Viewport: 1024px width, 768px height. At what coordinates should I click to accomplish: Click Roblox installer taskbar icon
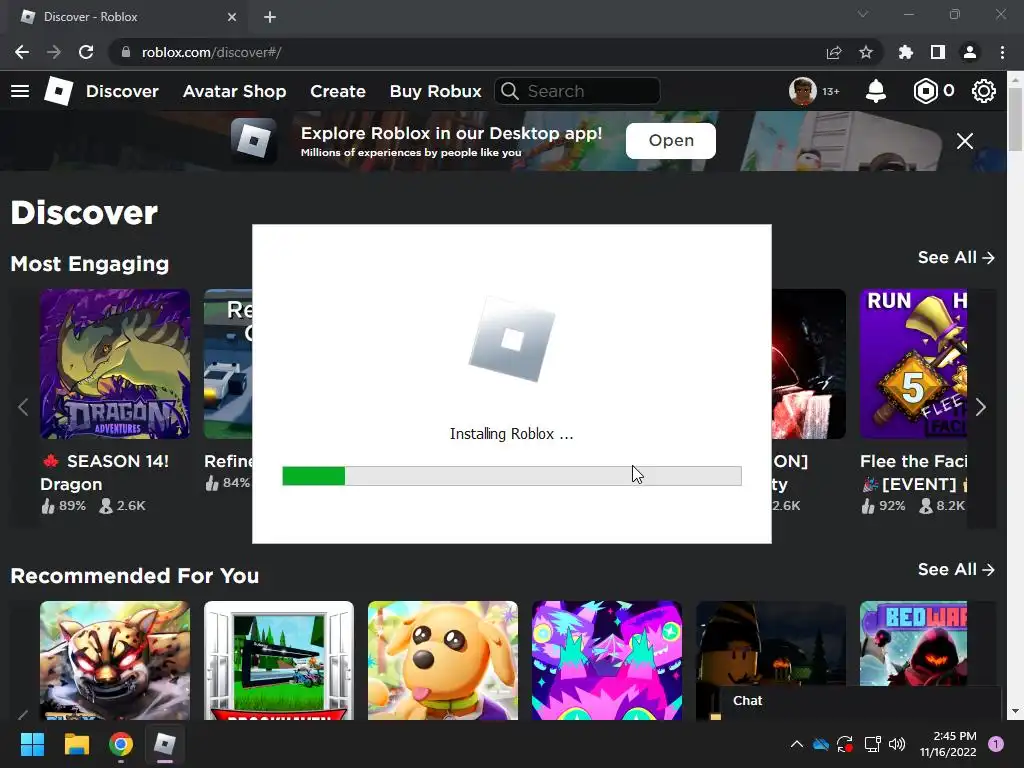(165, 744)
